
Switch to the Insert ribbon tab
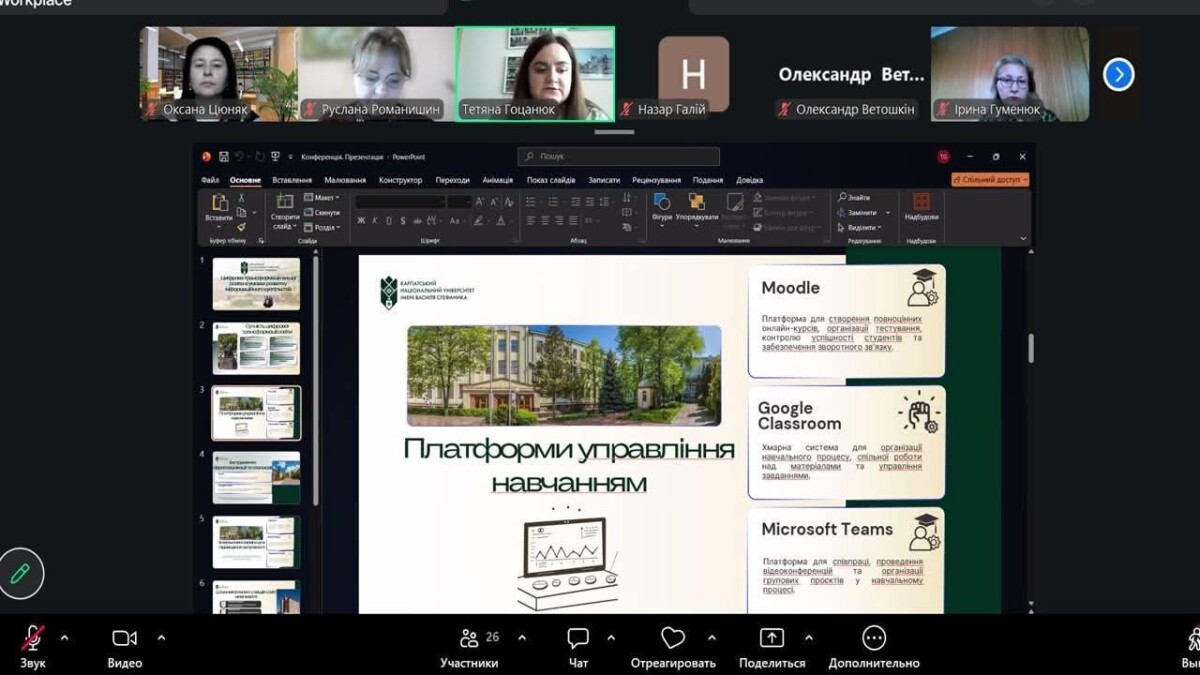(x=292, y=180)
